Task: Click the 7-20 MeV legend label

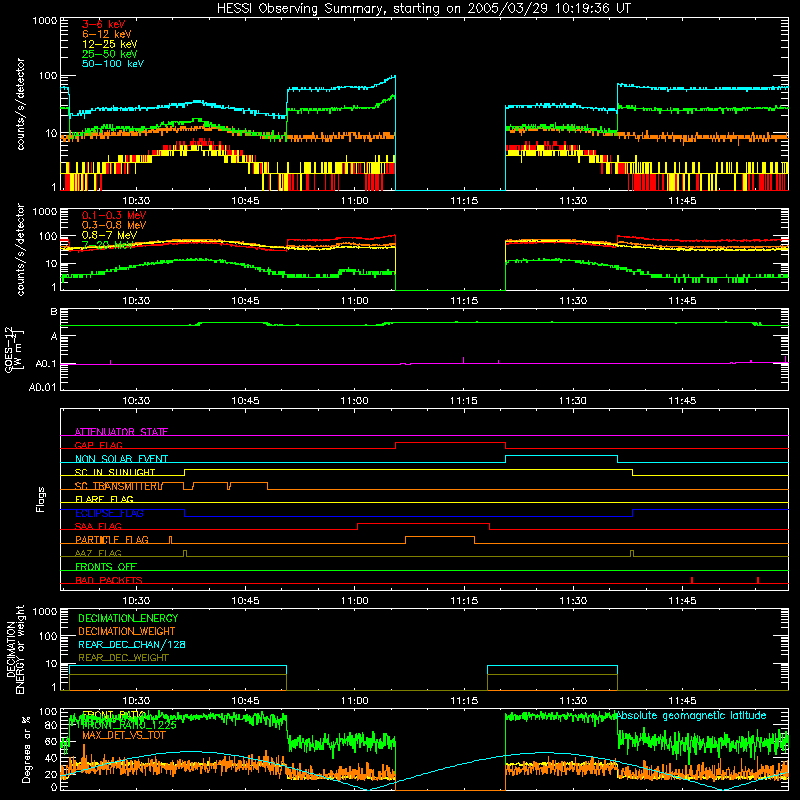Action: pos(107,245)
